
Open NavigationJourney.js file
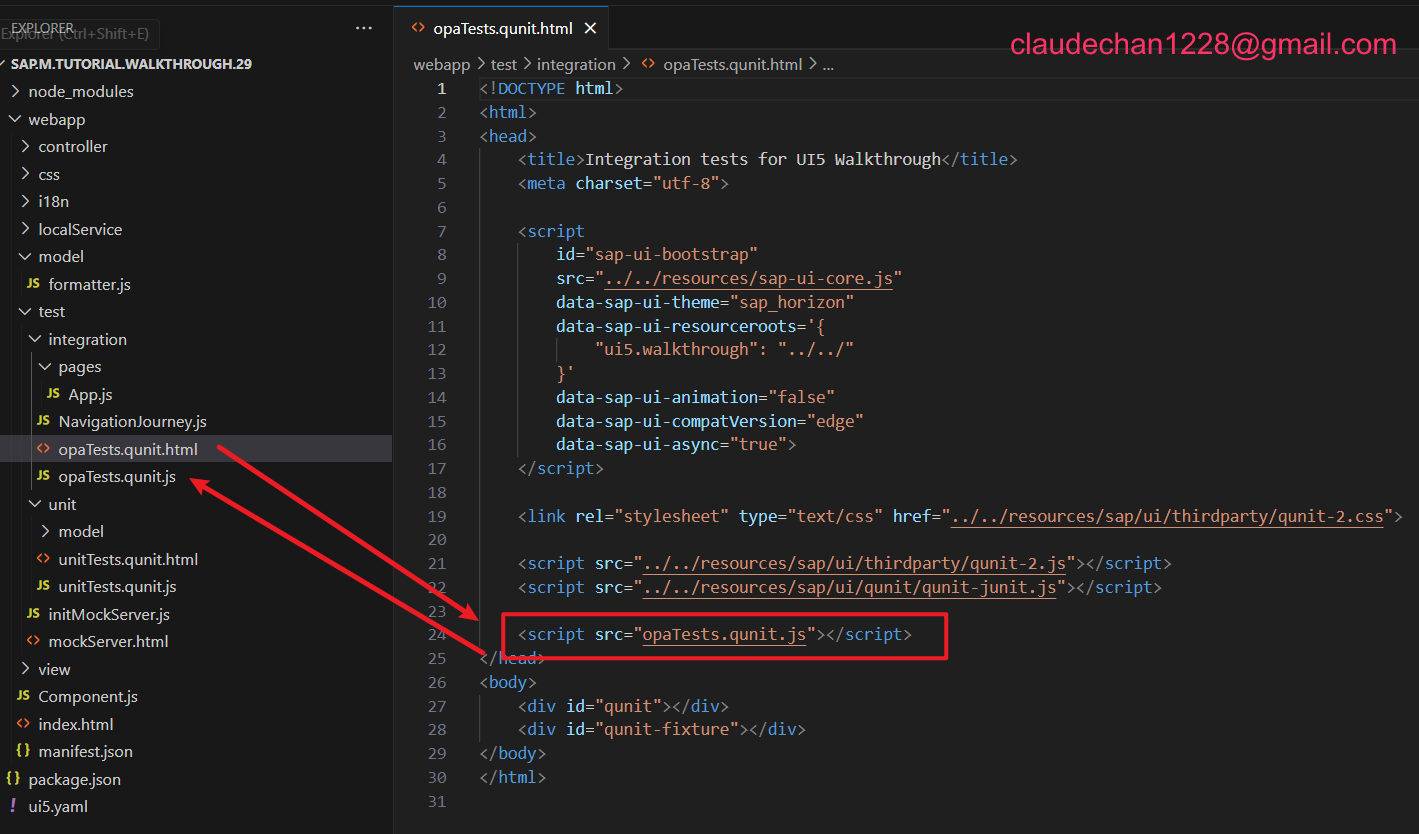(x=132, y=421)
